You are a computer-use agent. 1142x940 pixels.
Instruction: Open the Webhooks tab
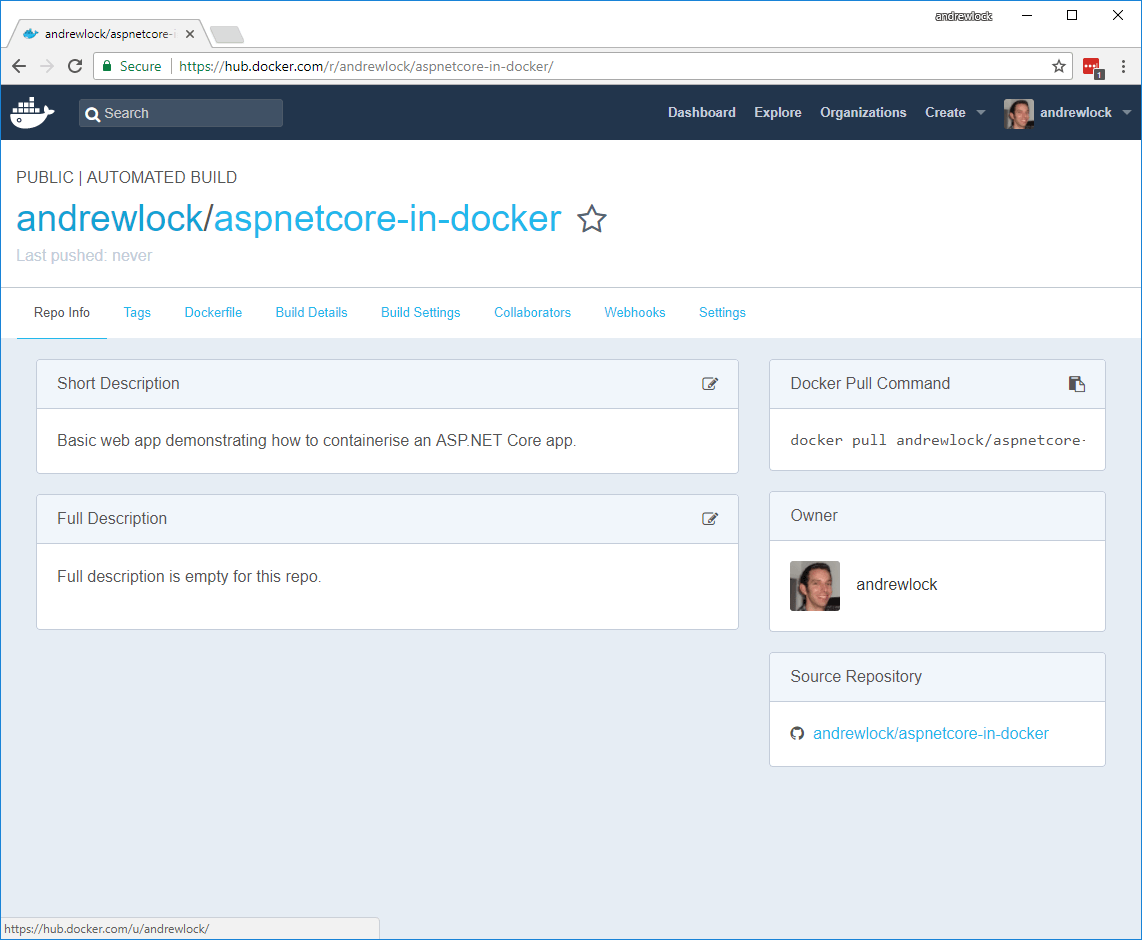[634, 312]
